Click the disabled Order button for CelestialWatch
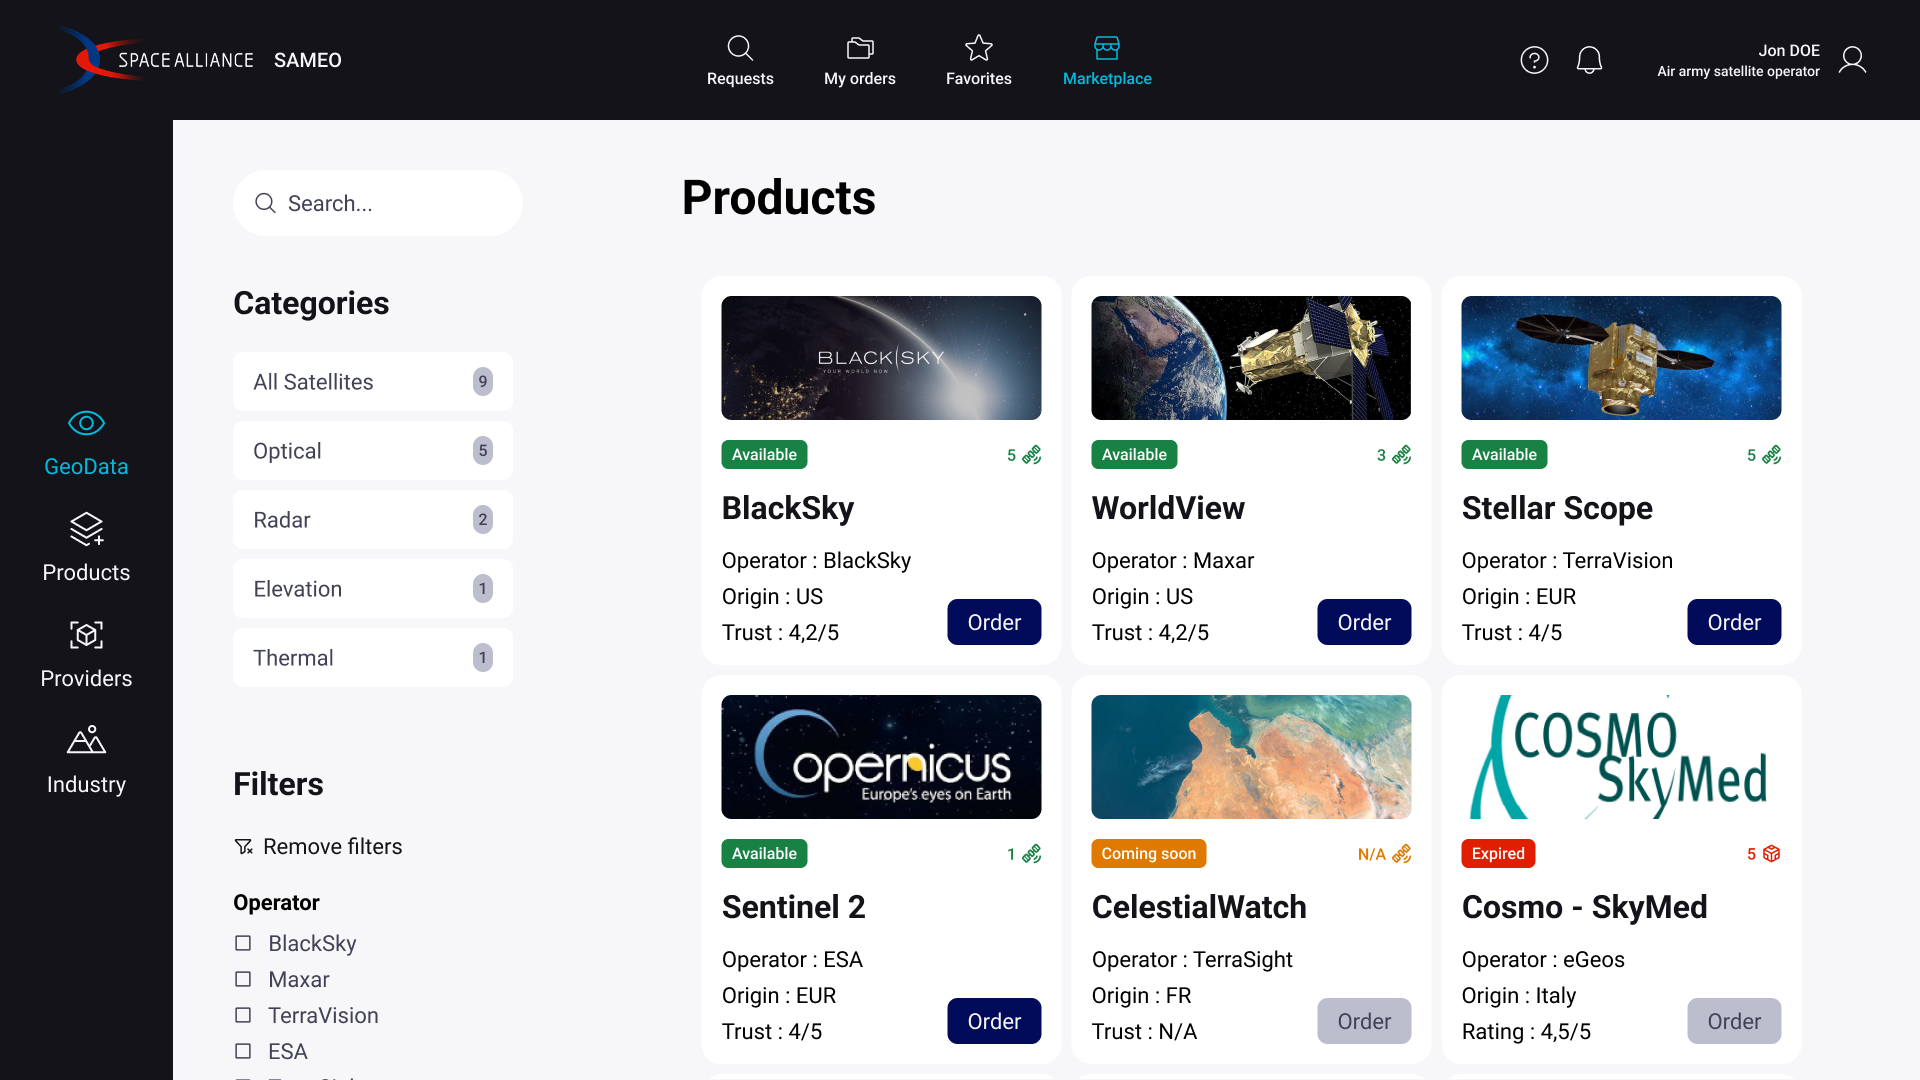 tap(1364, 1021)
